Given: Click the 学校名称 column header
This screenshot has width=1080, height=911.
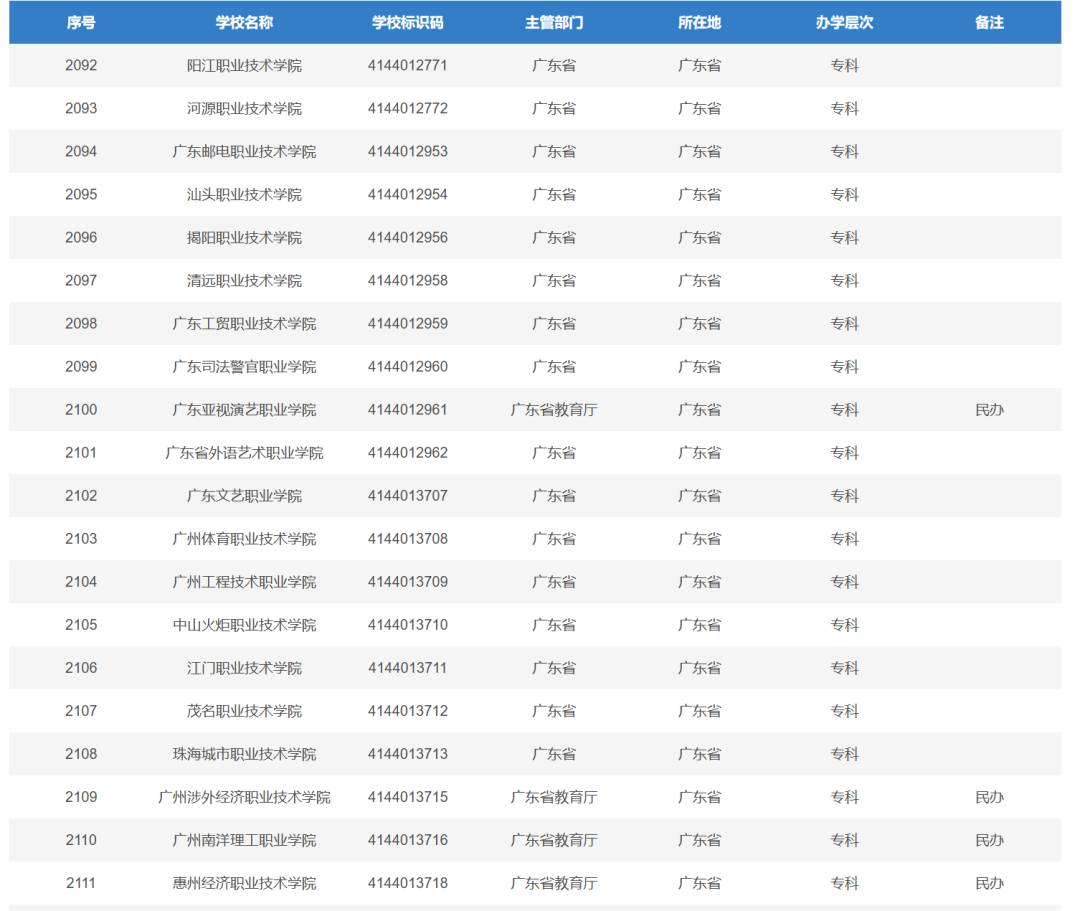Looking at the screenshot, I should 244,22.
